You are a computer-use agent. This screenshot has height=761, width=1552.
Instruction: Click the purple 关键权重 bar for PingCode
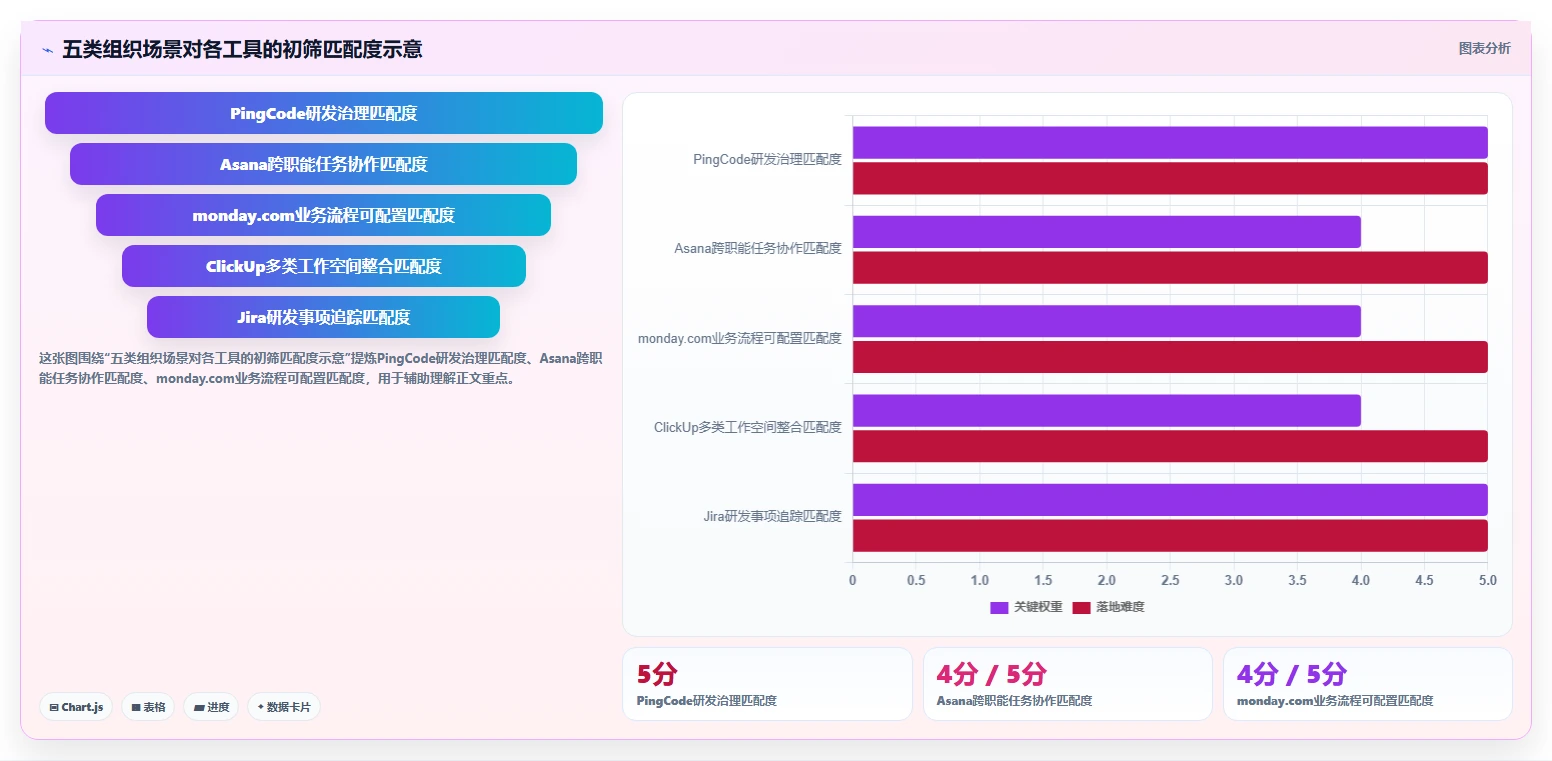(1170, 143)
